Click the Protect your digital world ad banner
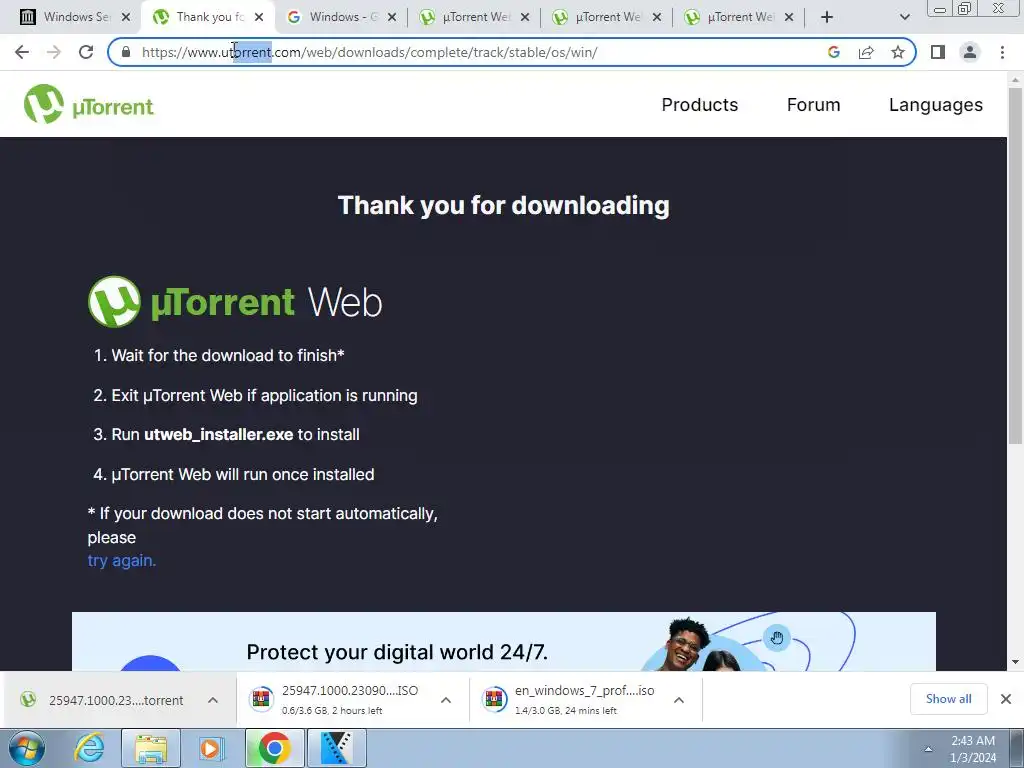The image size is (1024, 768). pos(504,641)
